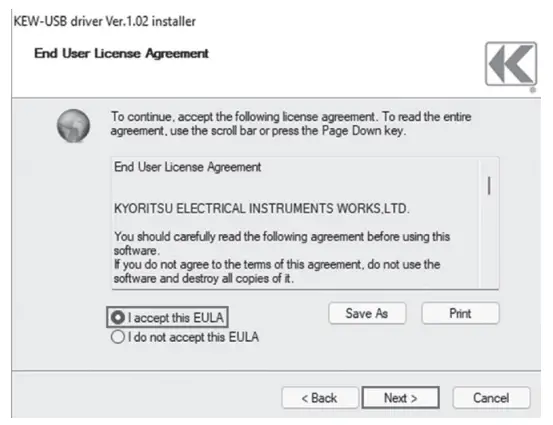Click 'If you do not agree to the terms' line
553x425 pixels.
click(277, 264)
